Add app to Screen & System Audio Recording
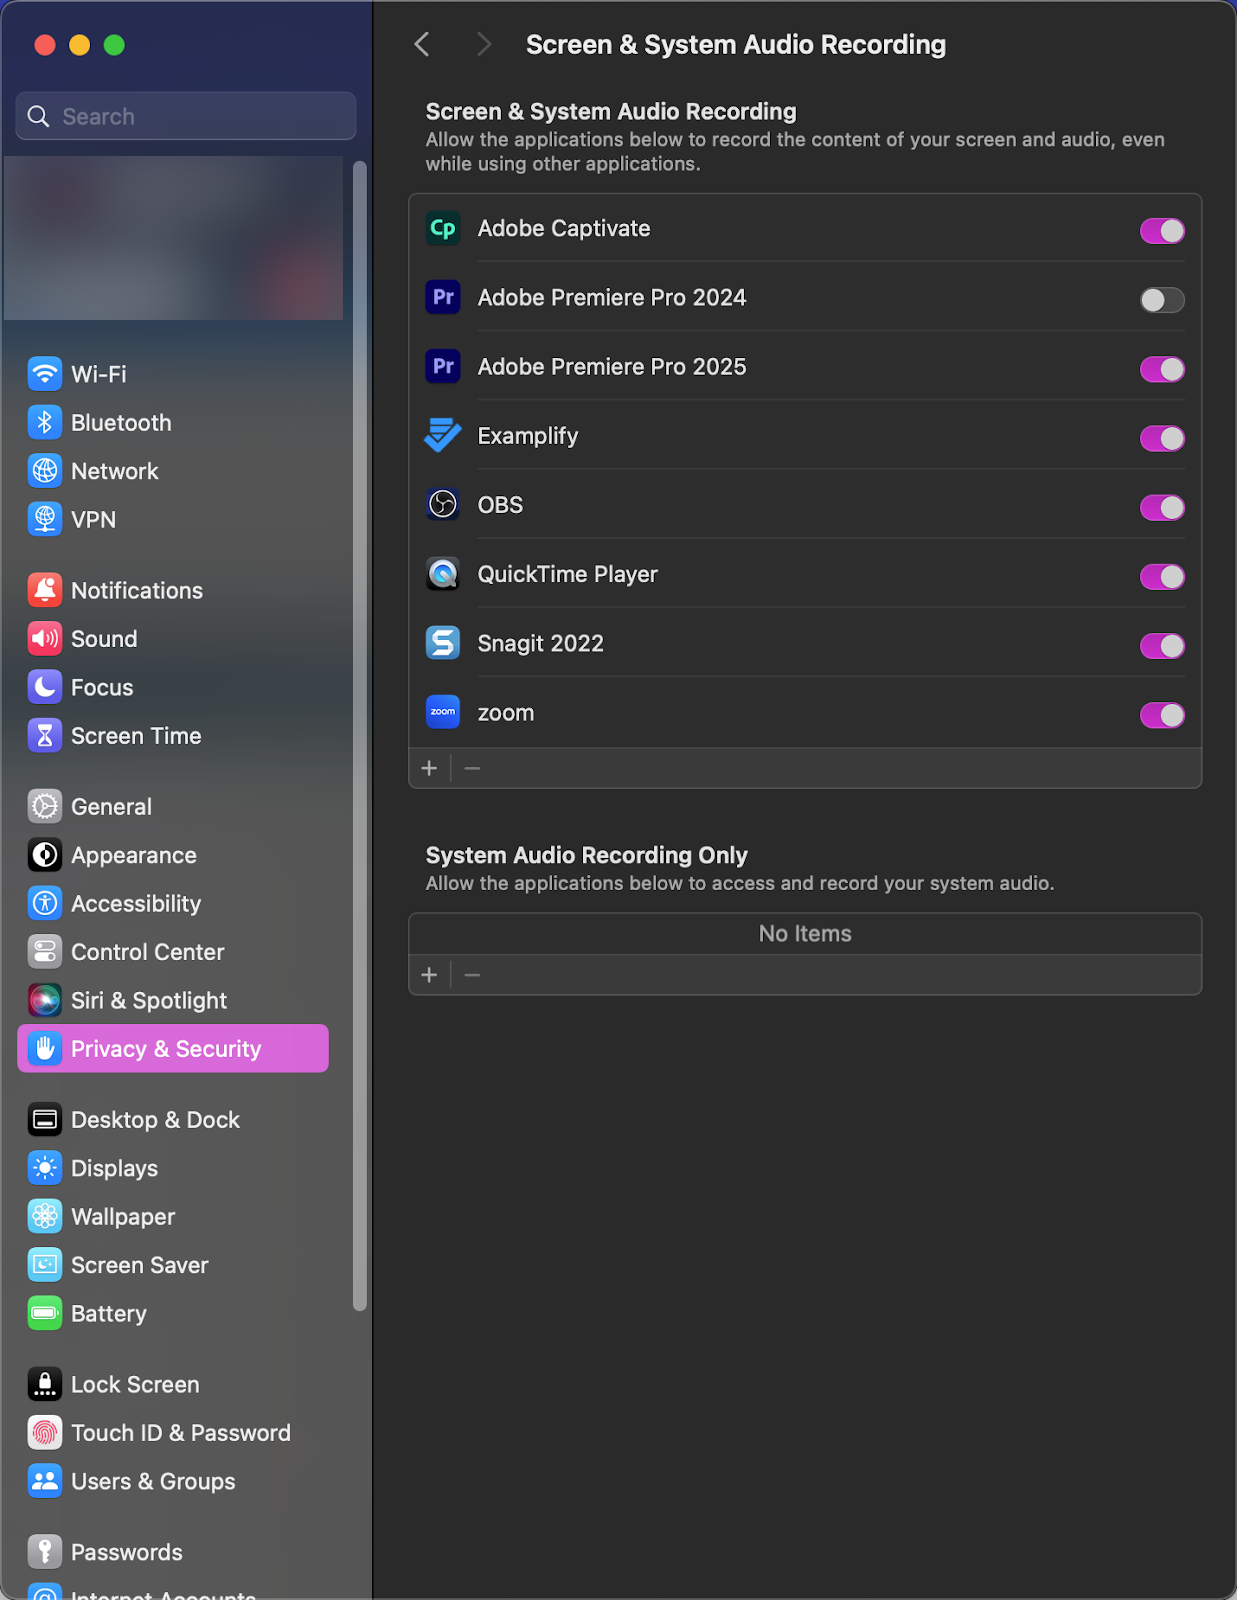 [x=430, y=768]
